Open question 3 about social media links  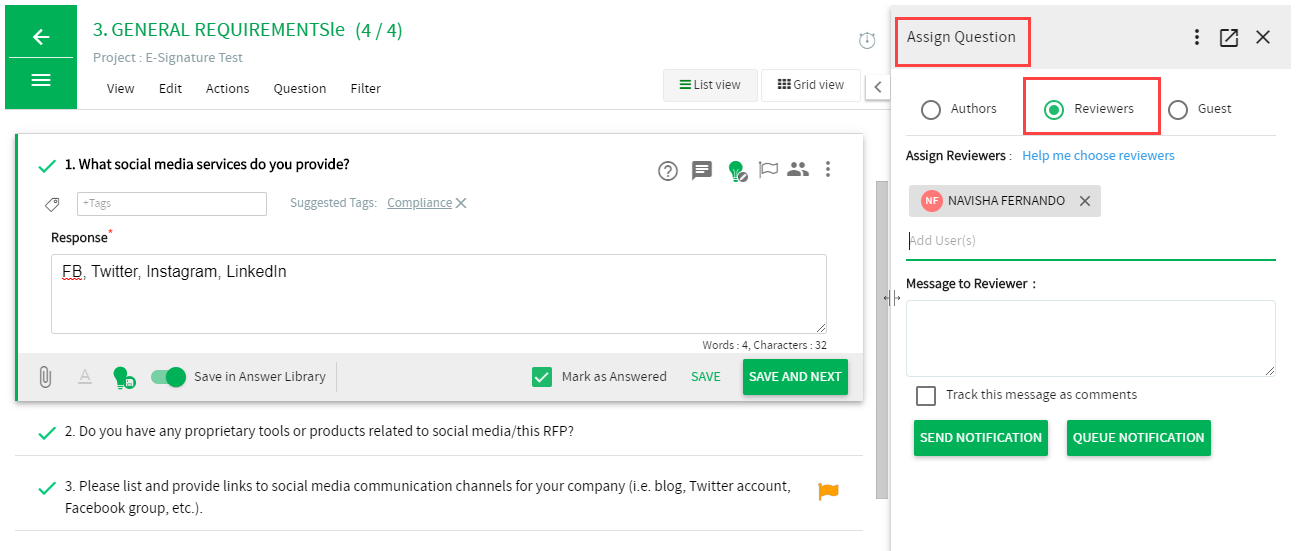click(x=428, y=497)
